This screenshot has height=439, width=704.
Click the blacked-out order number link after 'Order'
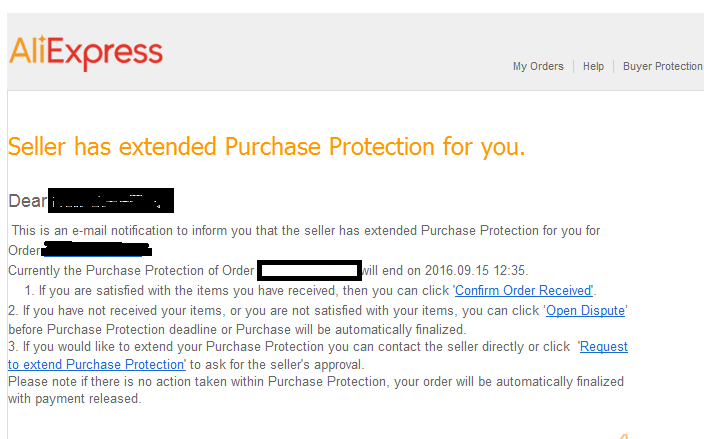pyautogui.click(x=96, y=250)
